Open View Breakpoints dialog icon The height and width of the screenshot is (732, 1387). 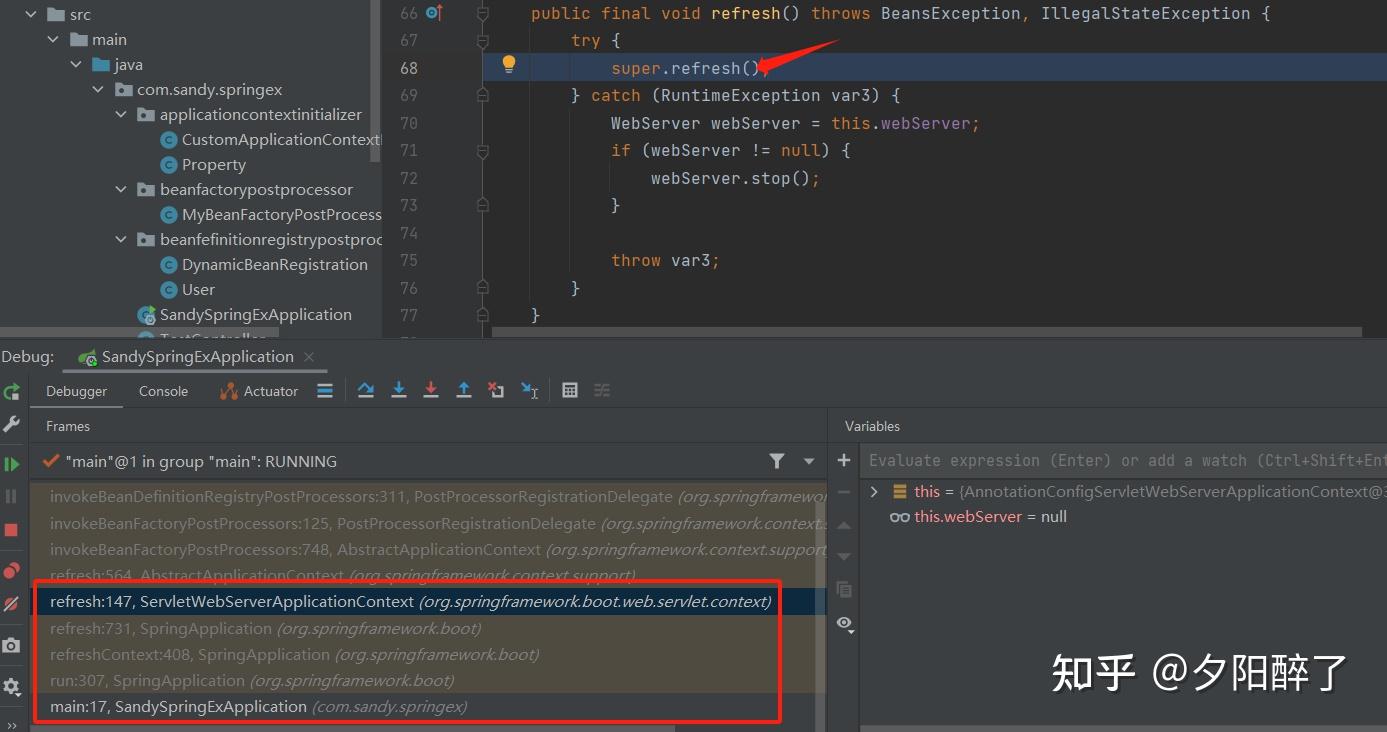(x=12, y=571)
